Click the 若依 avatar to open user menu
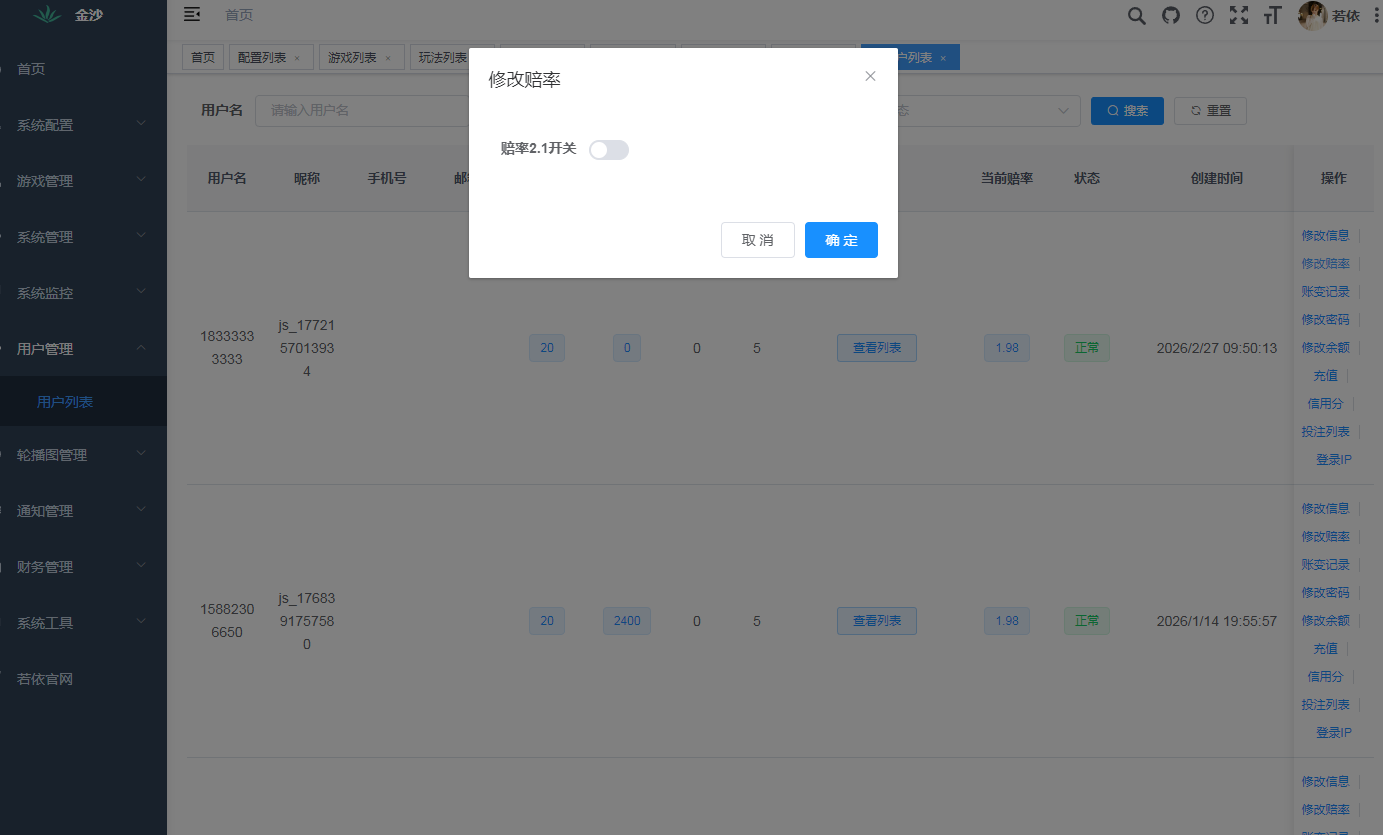 point(1311,15)
